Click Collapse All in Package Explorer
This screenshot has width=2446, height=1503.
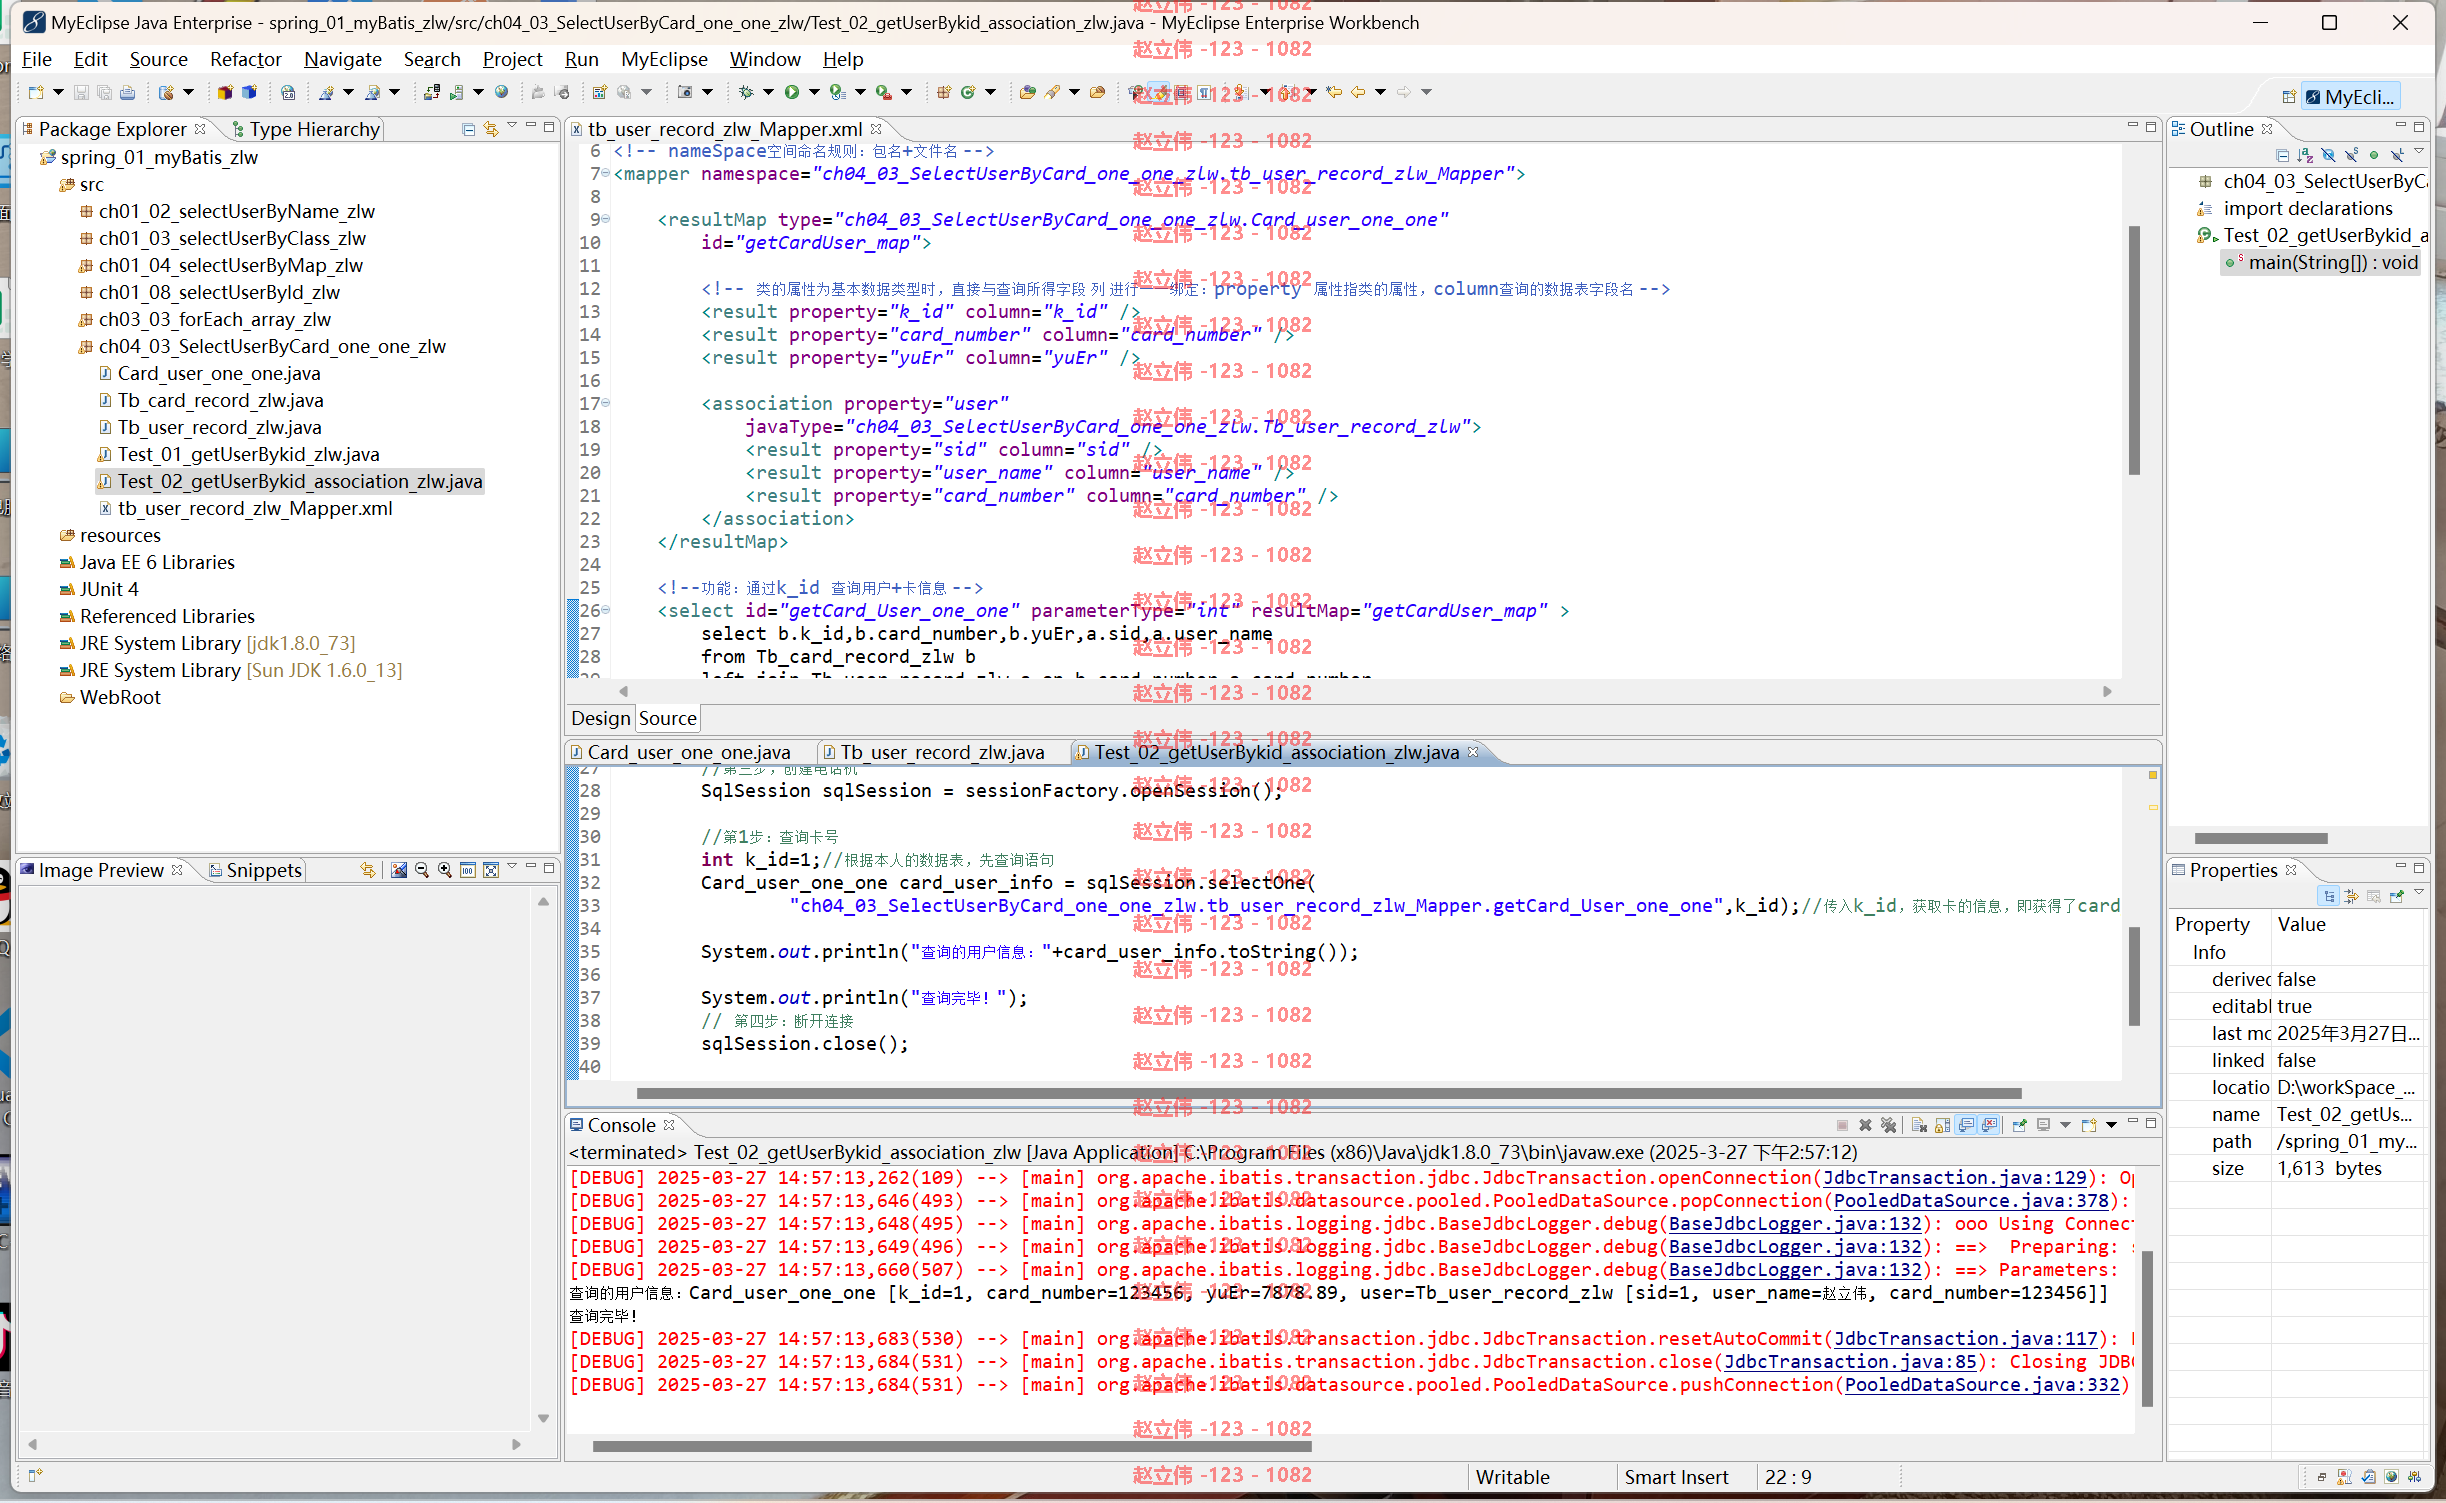(x=468, y=129)
